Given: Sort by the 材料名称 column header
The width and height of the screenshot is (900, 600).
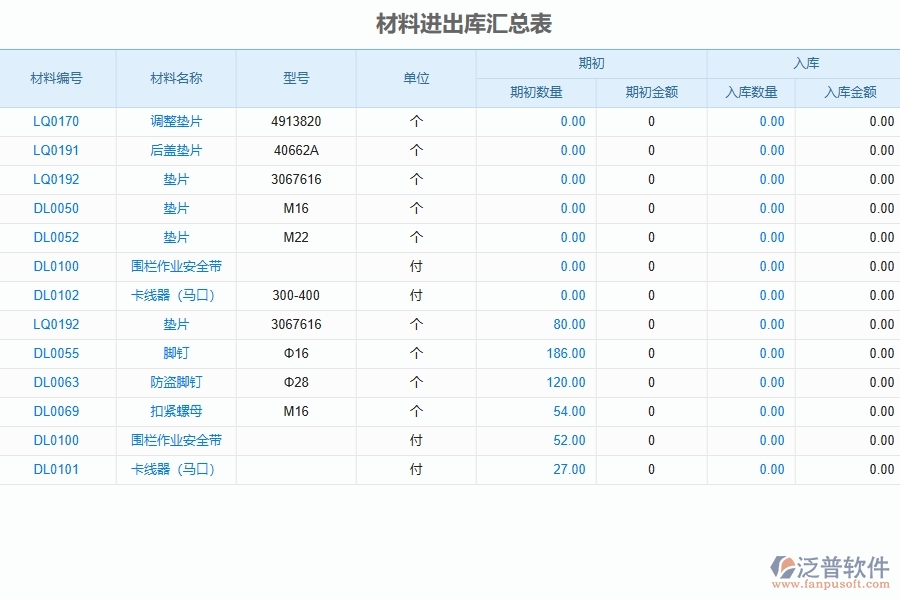Looking at the screenshot, I should pos(176,78).
